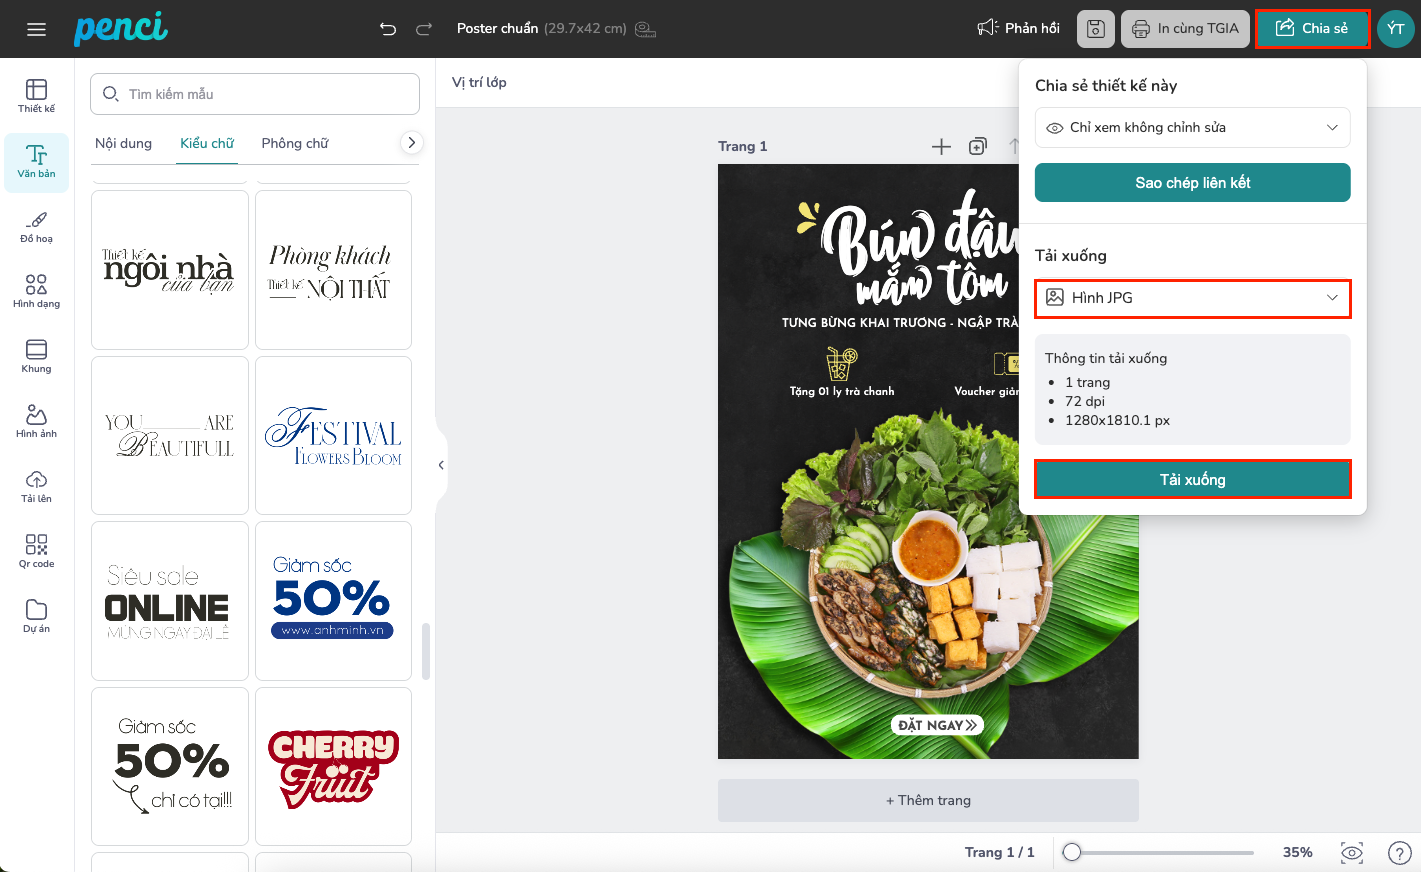
Task: Click the undo arrow icon
Action: [388, 29]
